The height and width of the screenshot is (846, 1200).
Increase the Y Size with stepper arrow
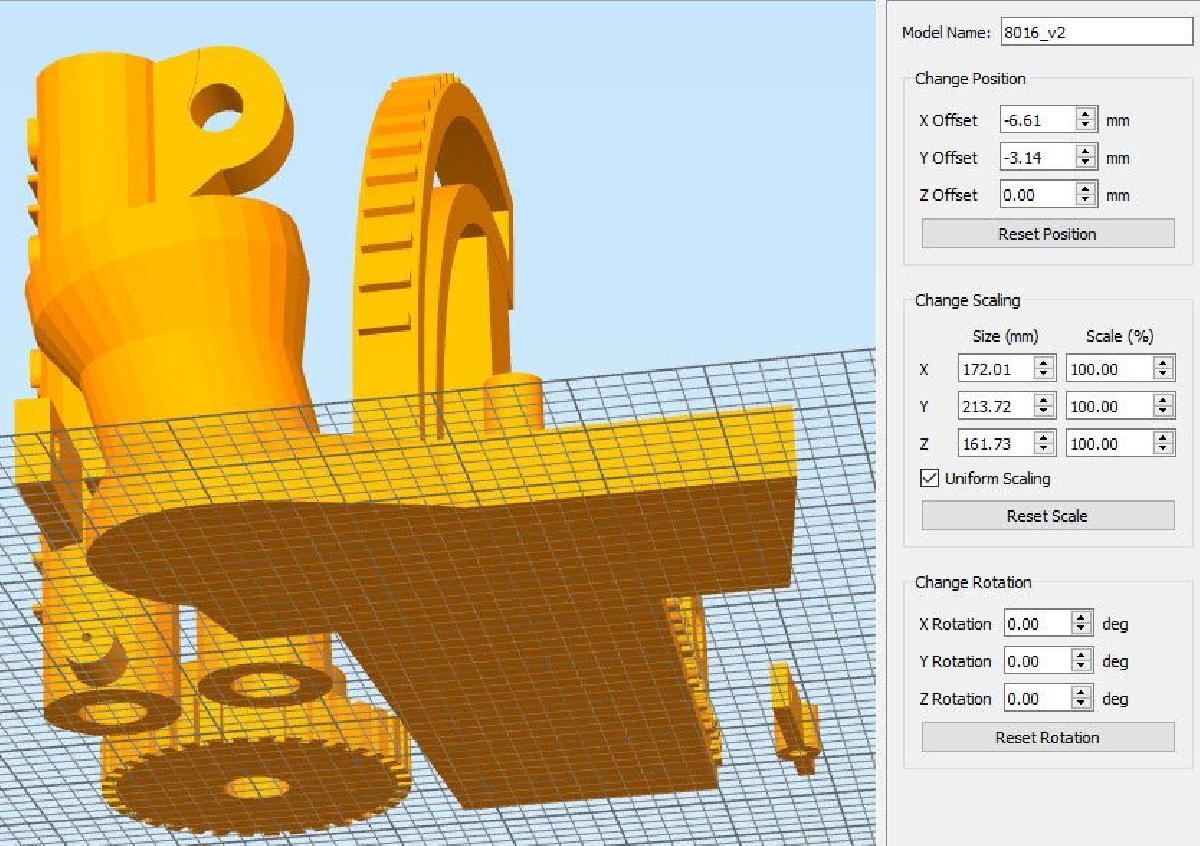coord(1044,400)
